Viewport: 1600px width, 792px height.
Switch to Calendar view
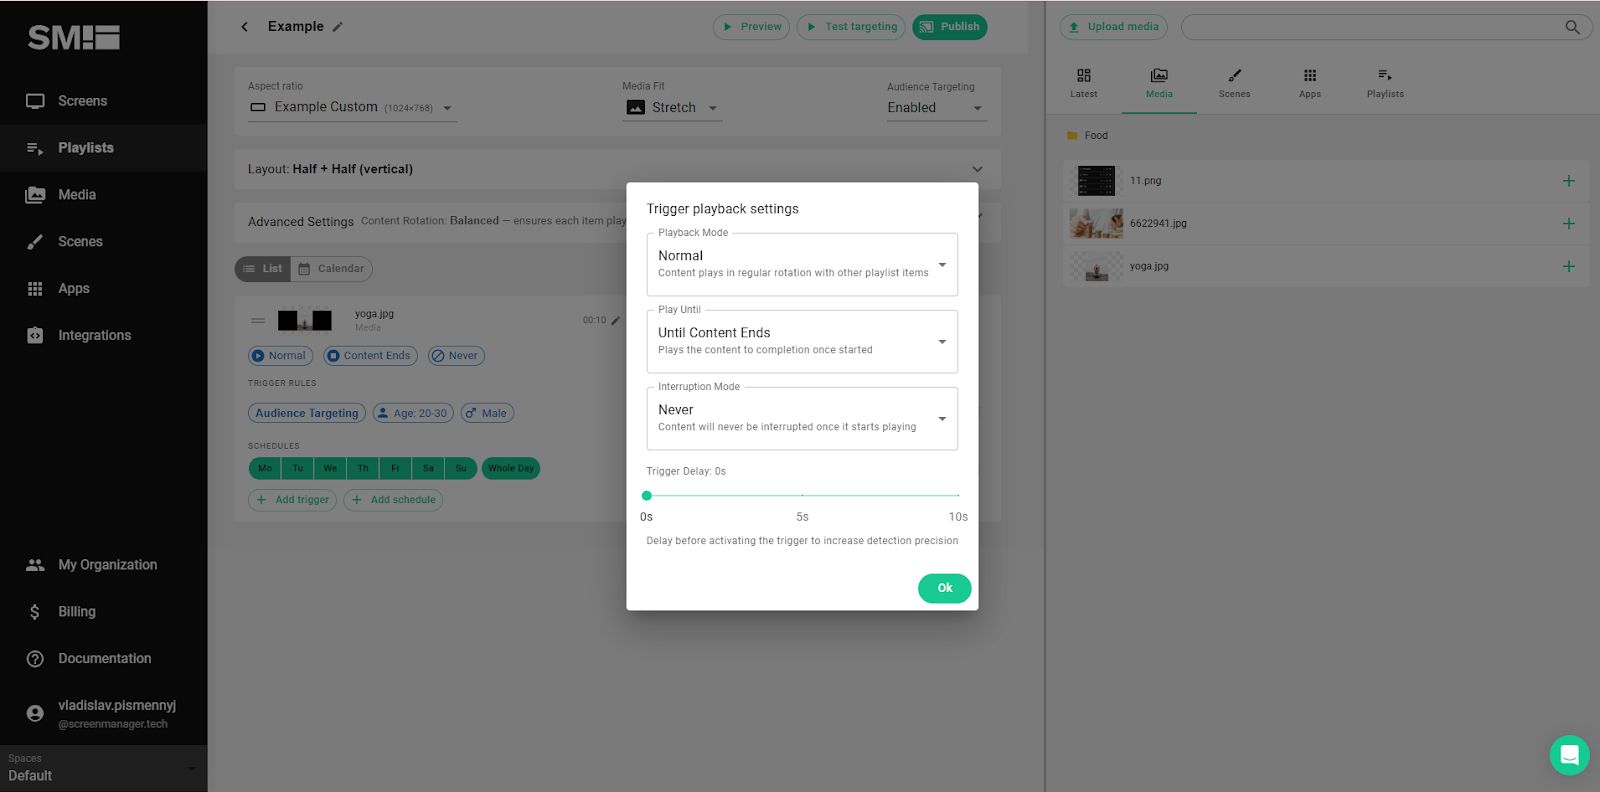pos(332,269)
